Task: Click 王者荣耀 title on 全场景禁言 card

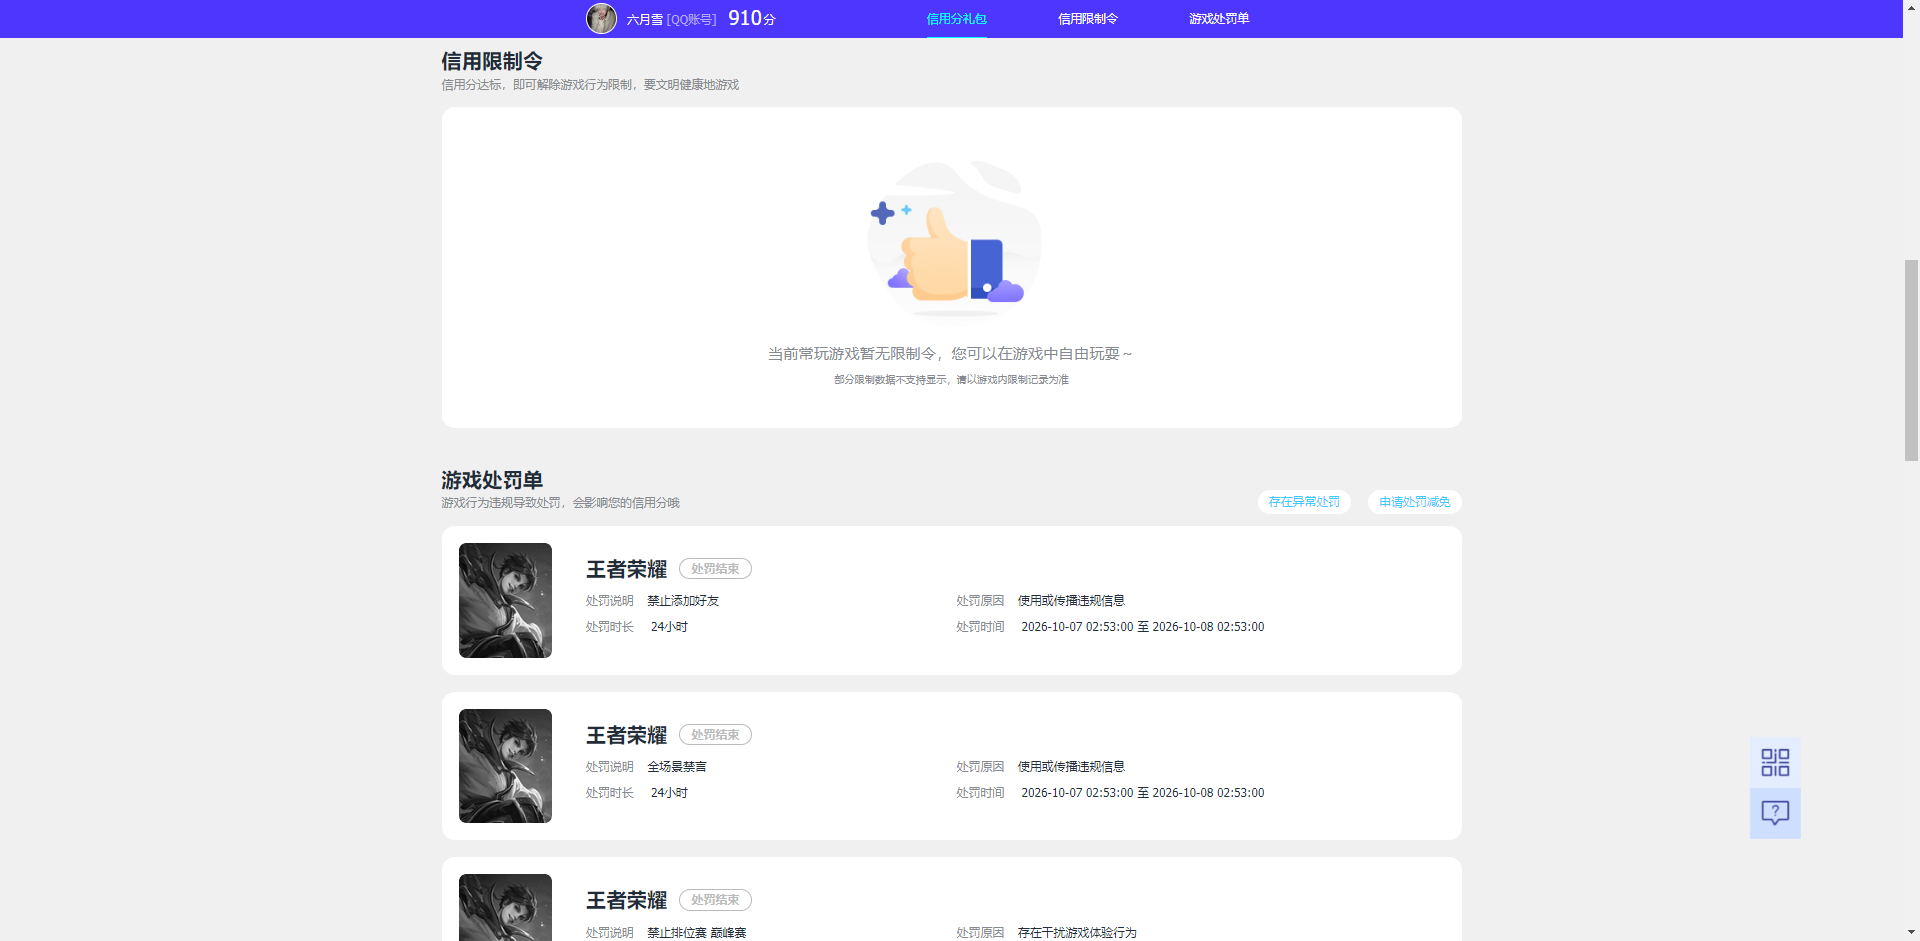Action: (x=626, y=735)
